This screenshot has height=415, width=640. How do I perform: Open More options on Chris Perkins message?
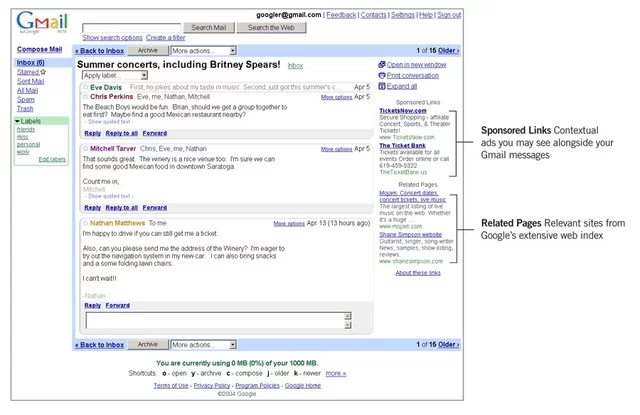tap(336, 97)
